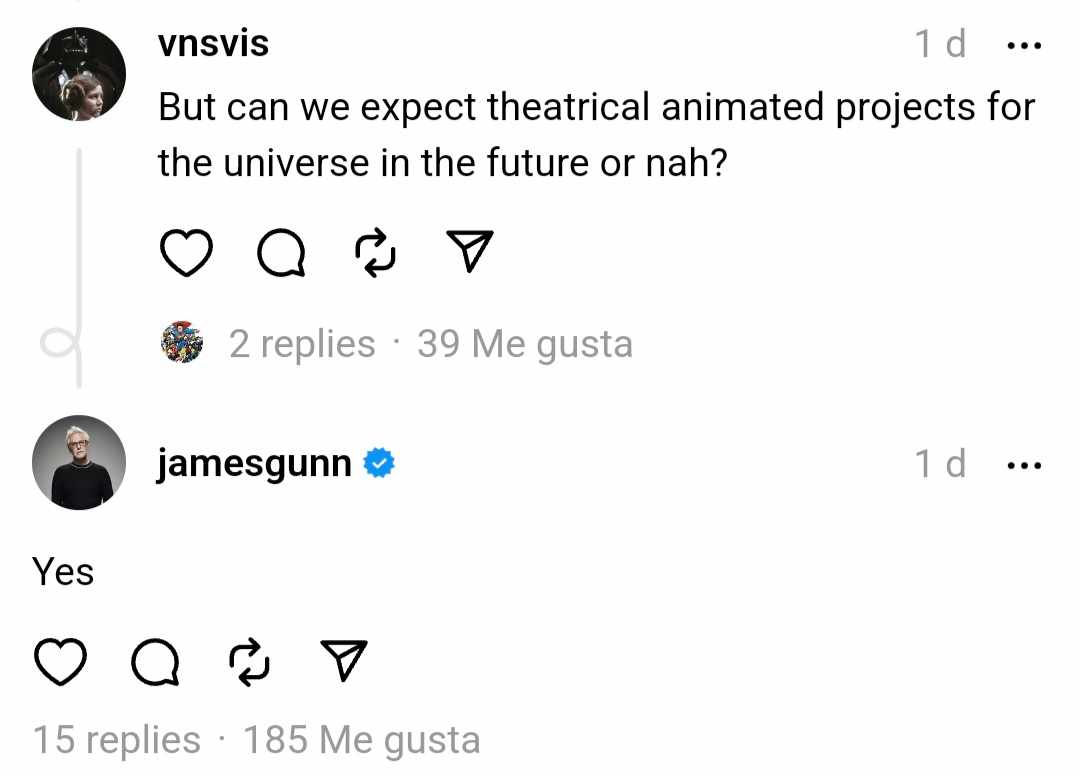Like vnsvis's comment with the heart icon
The image size is (1080, 775).
186,253
